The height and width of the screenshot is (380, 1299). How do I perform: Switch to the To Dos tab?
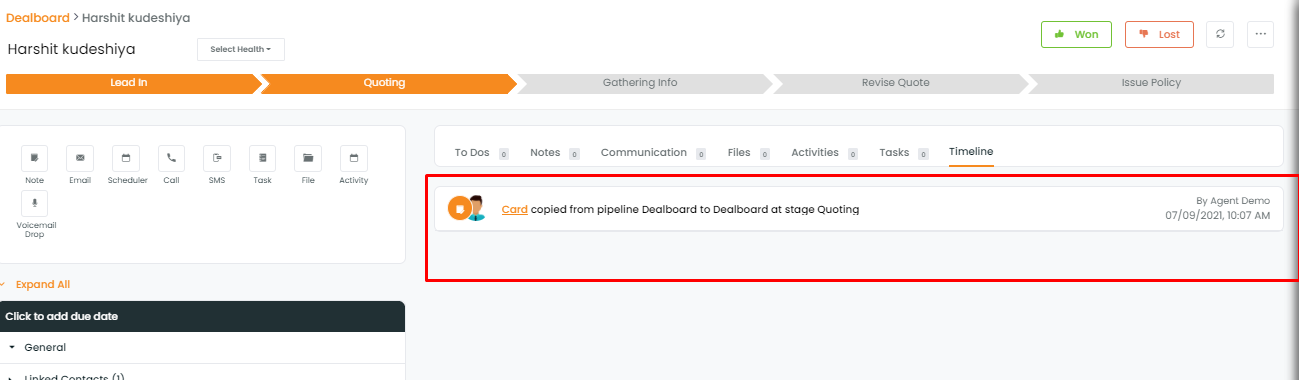(481, 153)
